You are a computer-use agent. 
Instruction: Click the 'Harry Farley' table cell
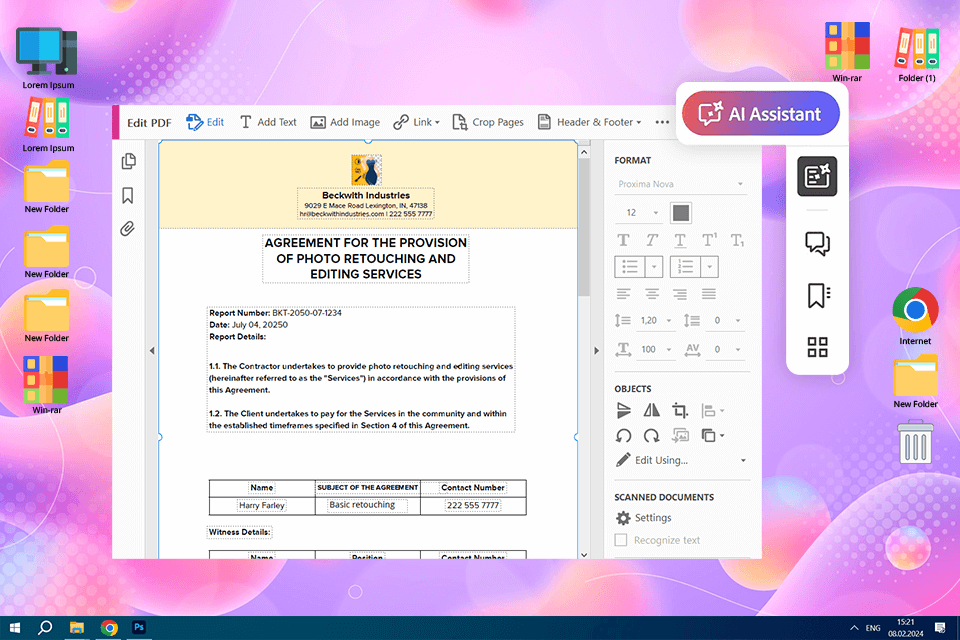pos(261,505)
